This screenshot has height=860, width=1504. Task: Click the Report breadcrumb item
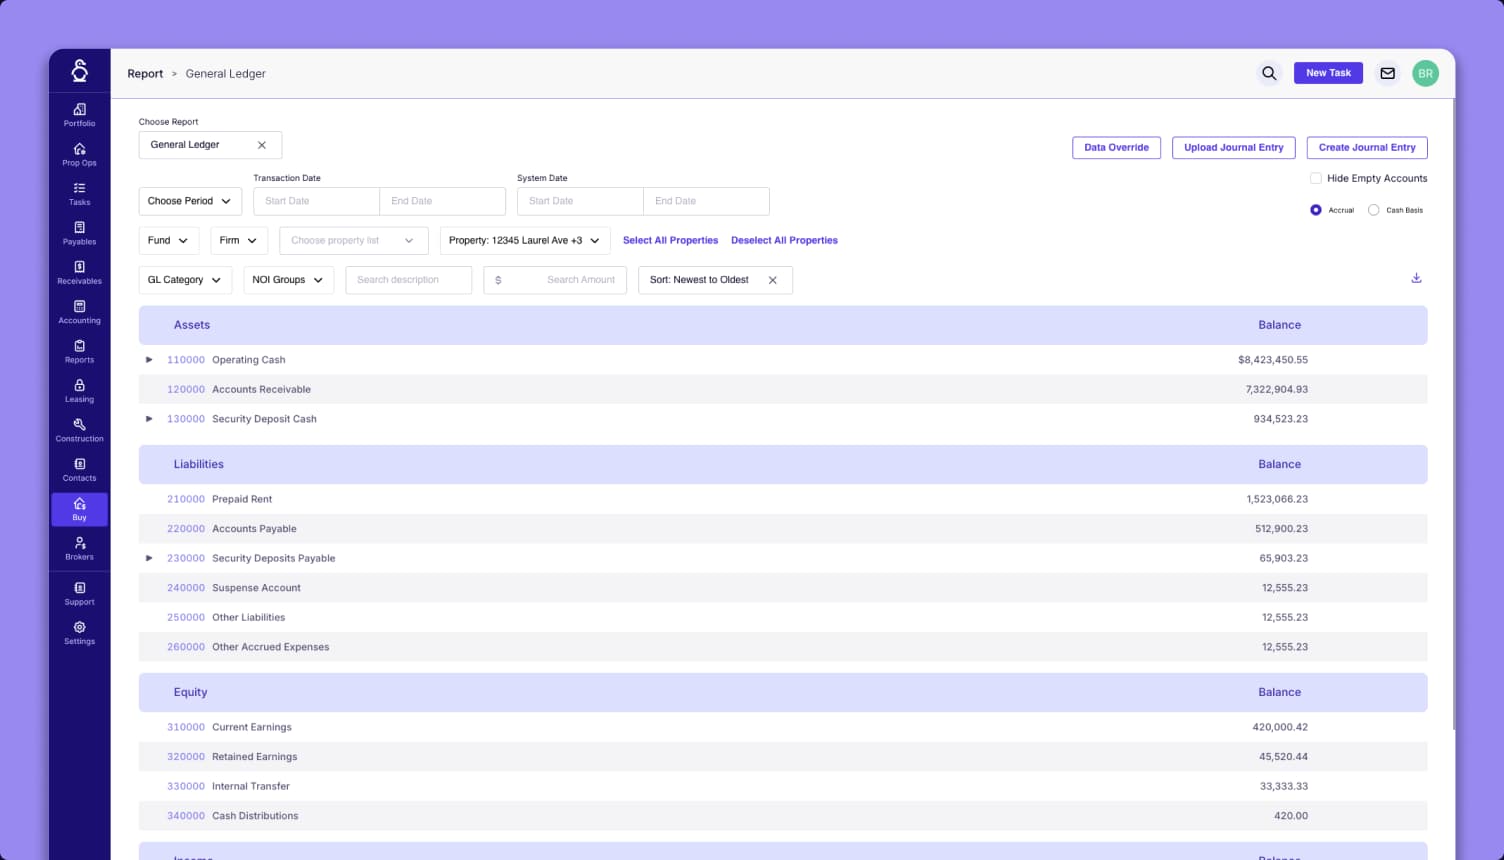(145, 73)
